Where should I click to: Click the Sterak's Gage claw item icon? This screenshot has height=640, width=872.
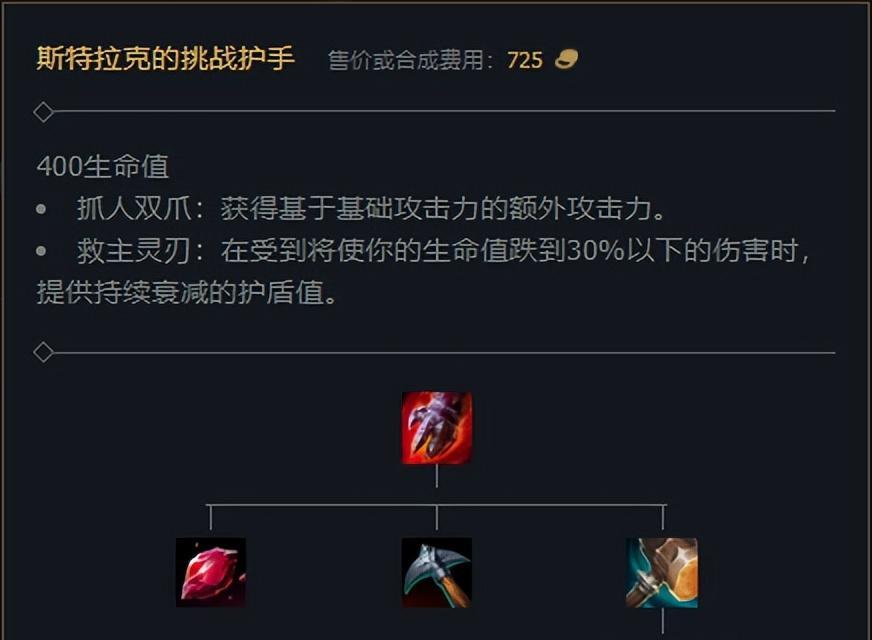pos(437,428)
